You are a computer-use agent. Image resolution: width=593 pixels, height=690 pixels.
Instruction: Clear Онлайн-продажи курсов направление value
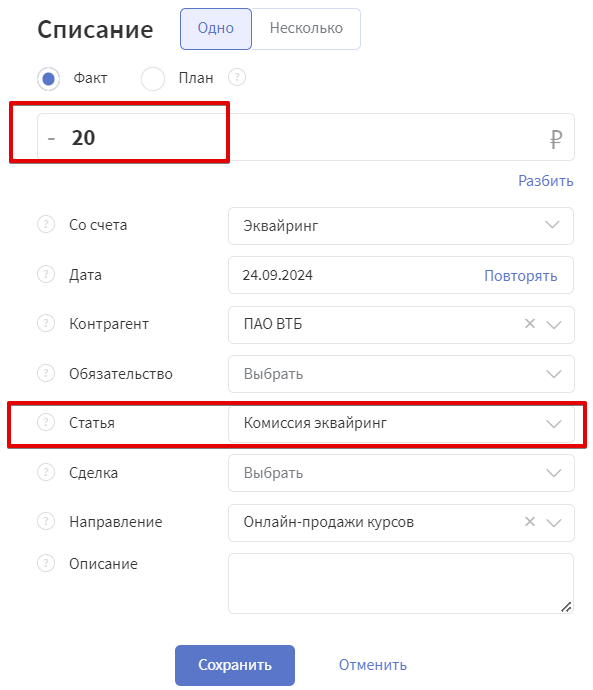click(530, 522)
